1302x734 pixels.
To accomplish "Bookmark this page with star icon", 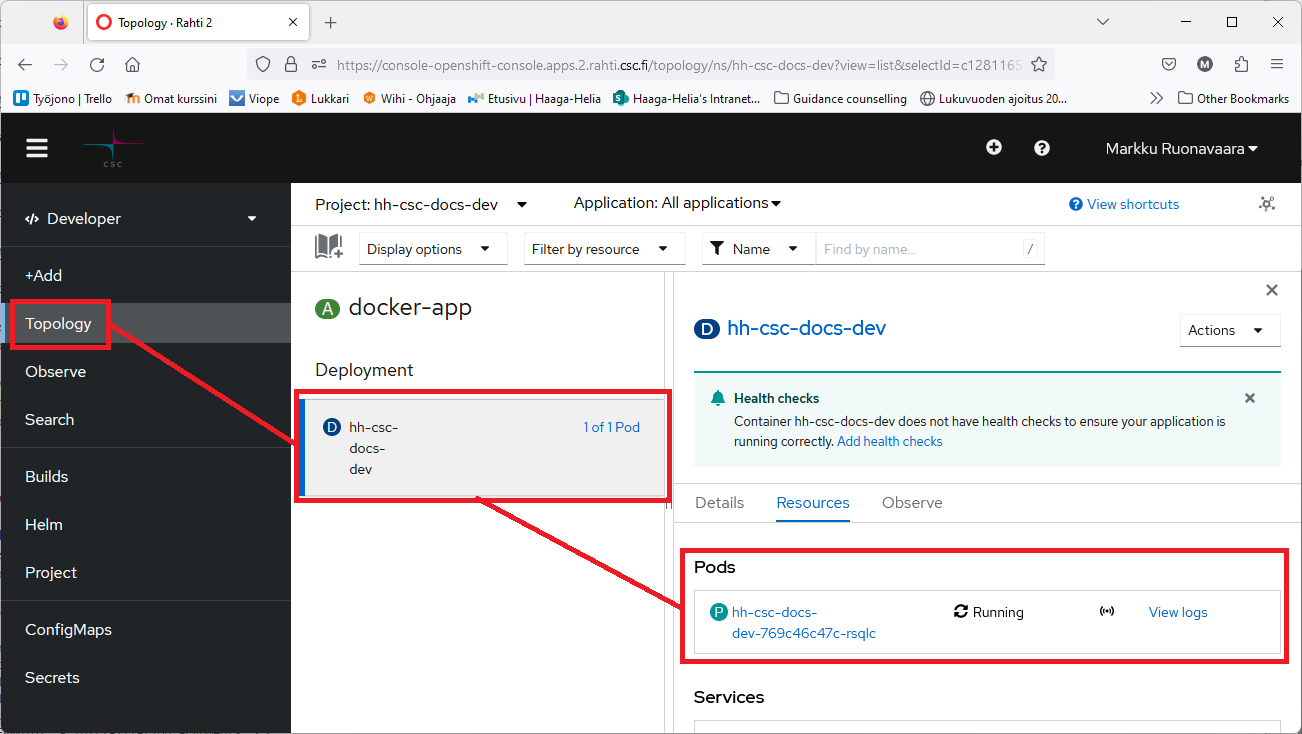I will [x=1039, y=65].
